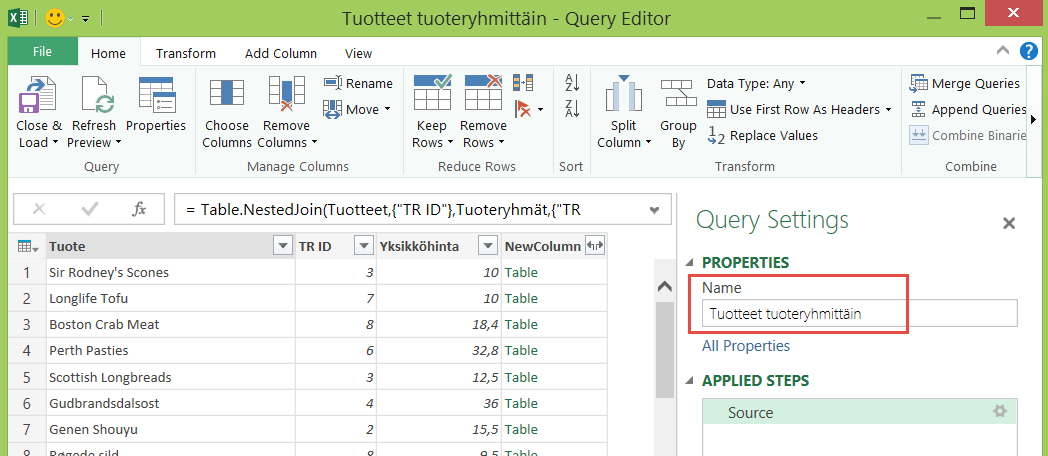This screenshot has height=456, width=1048.
Task: Switch to the Transform tab
Action: 186,53
